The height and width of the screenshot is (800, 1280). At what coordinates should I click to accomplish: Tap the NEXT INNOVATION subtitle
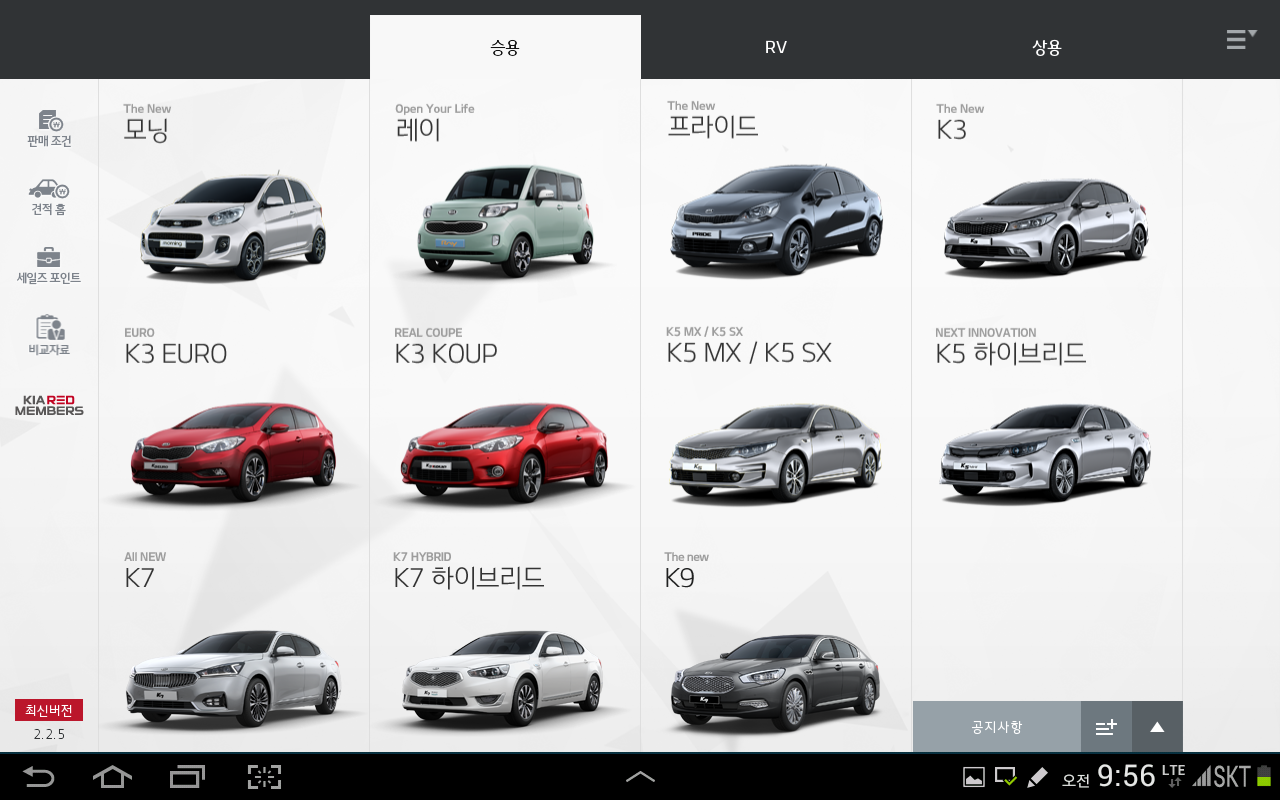tap(986, 333)
